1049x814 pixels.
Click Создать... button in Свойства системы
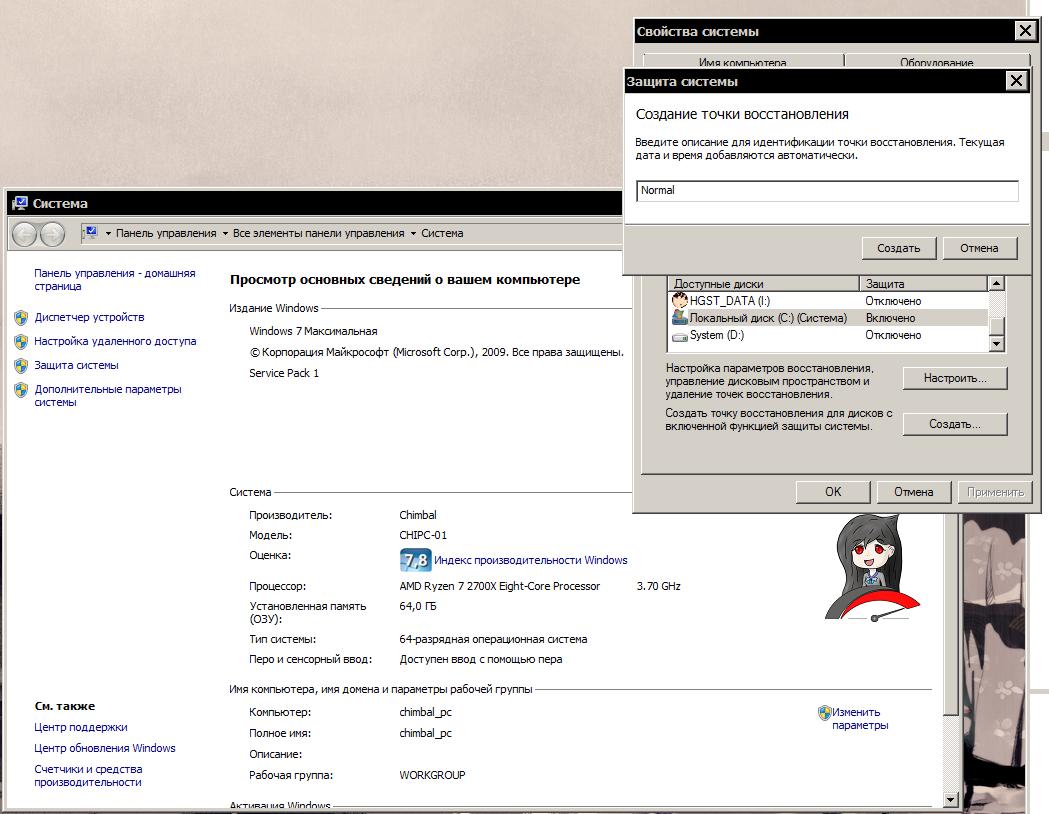(955, 424)
